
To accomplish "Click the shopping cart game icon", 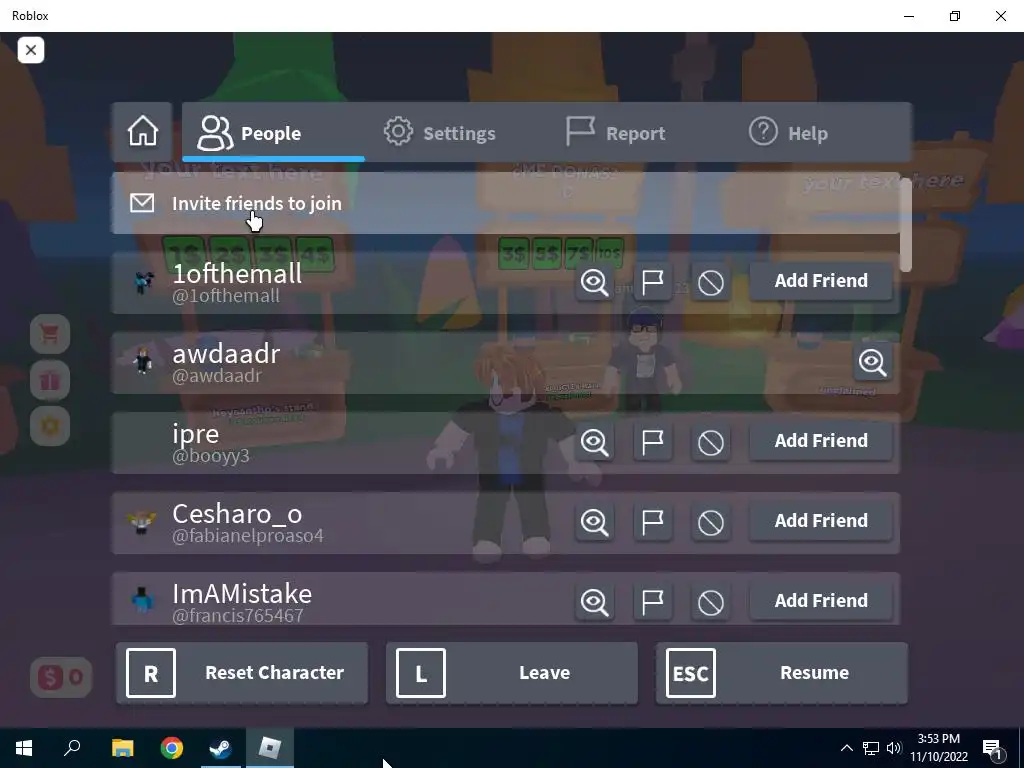I will pyautogui.click(x=50, y=334).
